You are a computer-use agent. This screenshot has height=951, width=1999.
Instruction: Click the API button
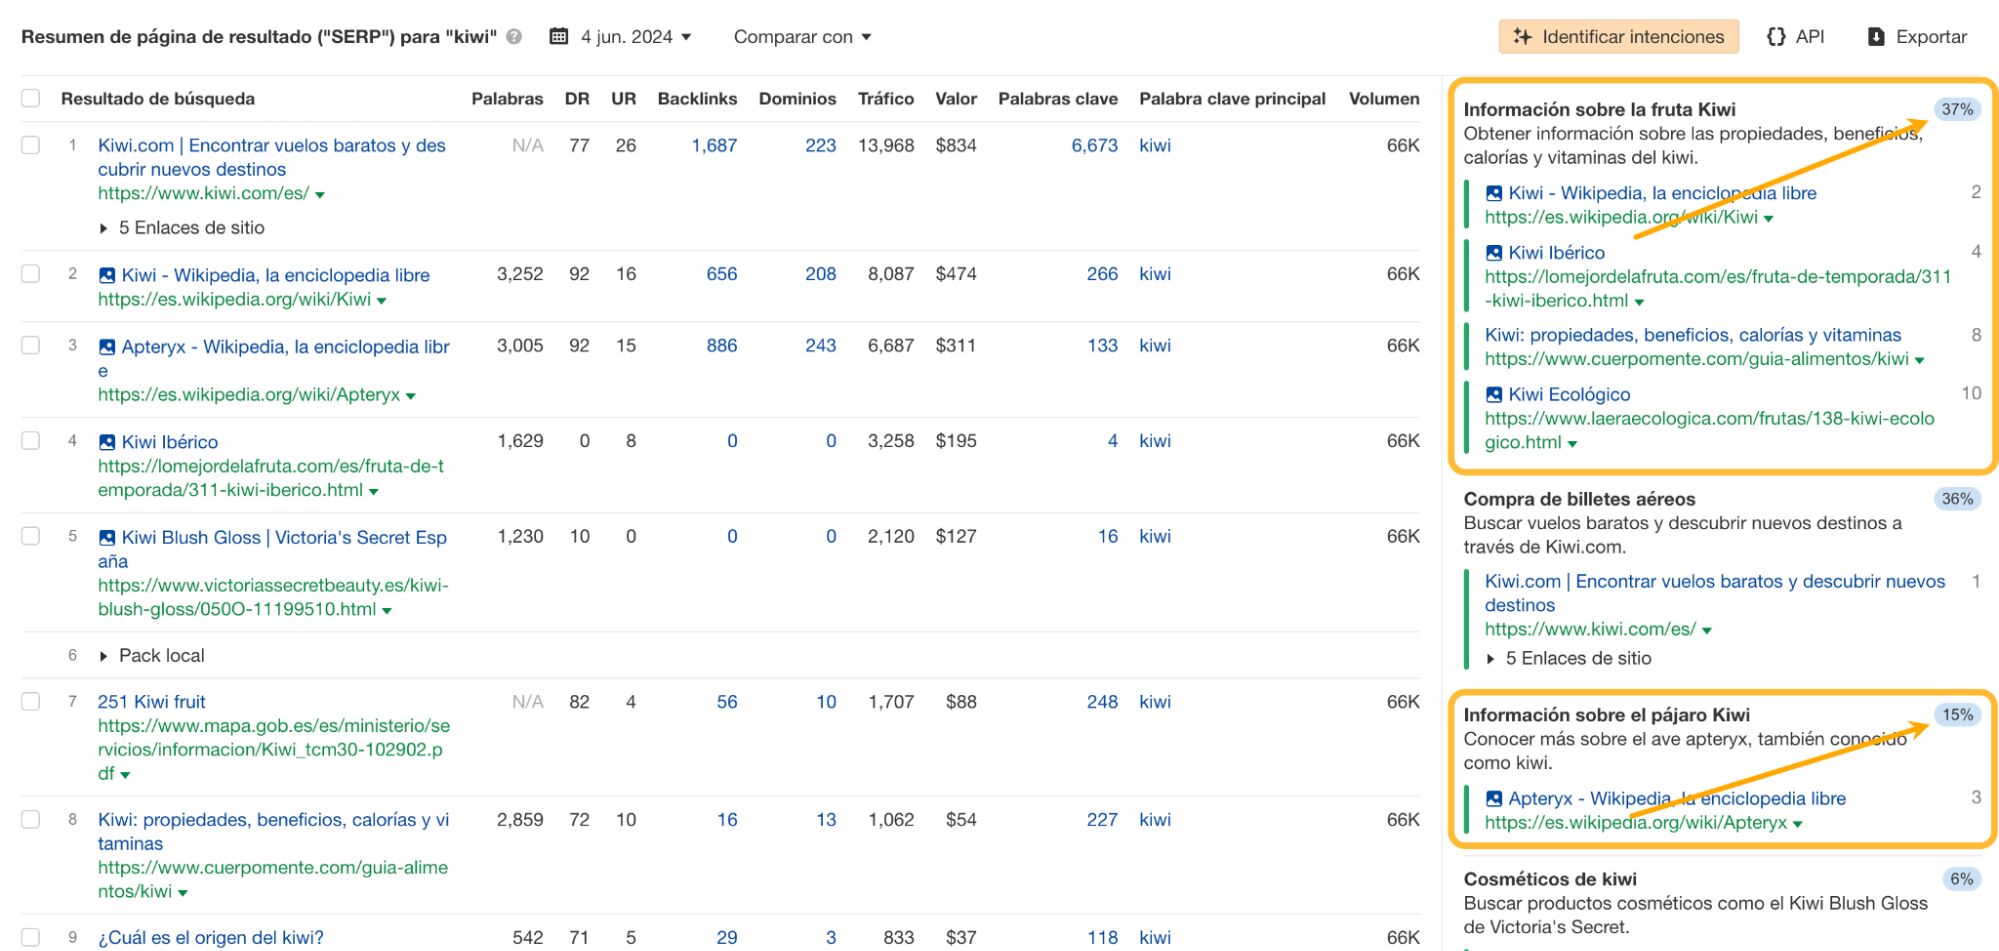coord(1796,37)
